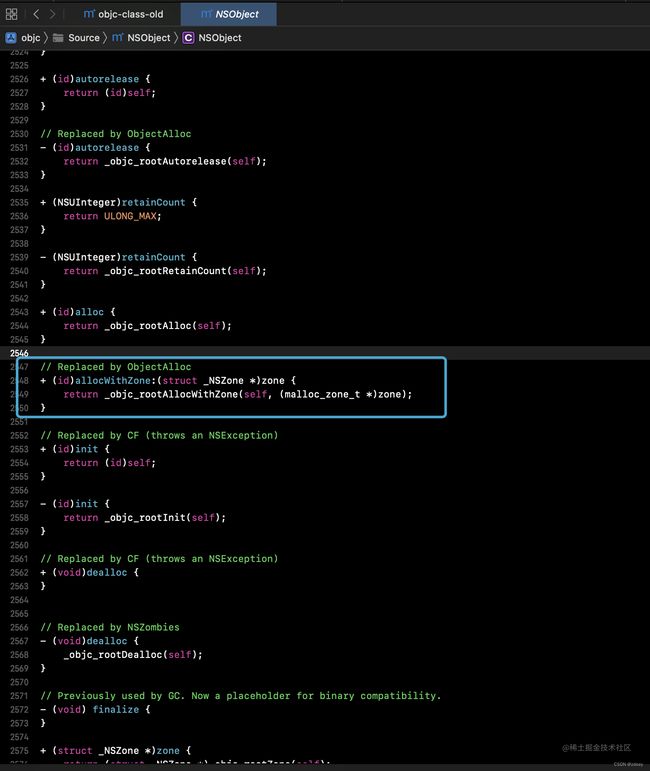Click the retainCount class method on line 2535
650x771 pixels.
(153, 203)
